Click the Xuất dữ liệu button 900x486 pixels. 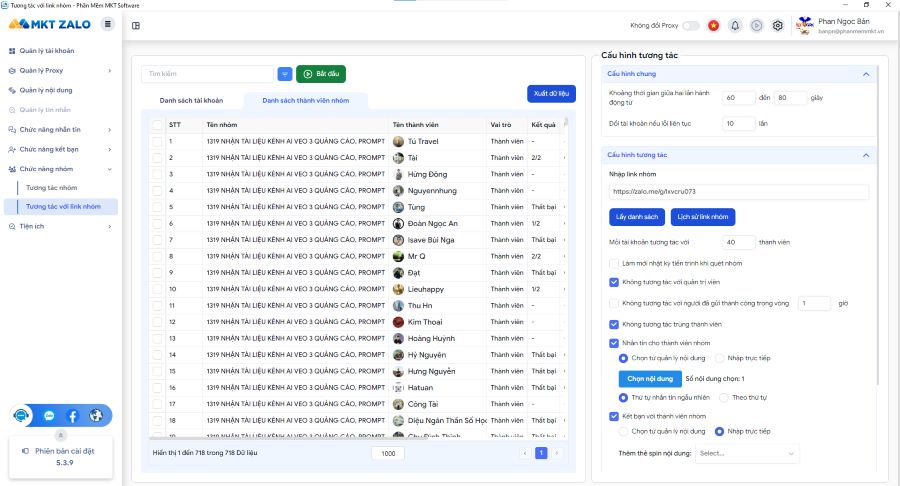point(551,93)
